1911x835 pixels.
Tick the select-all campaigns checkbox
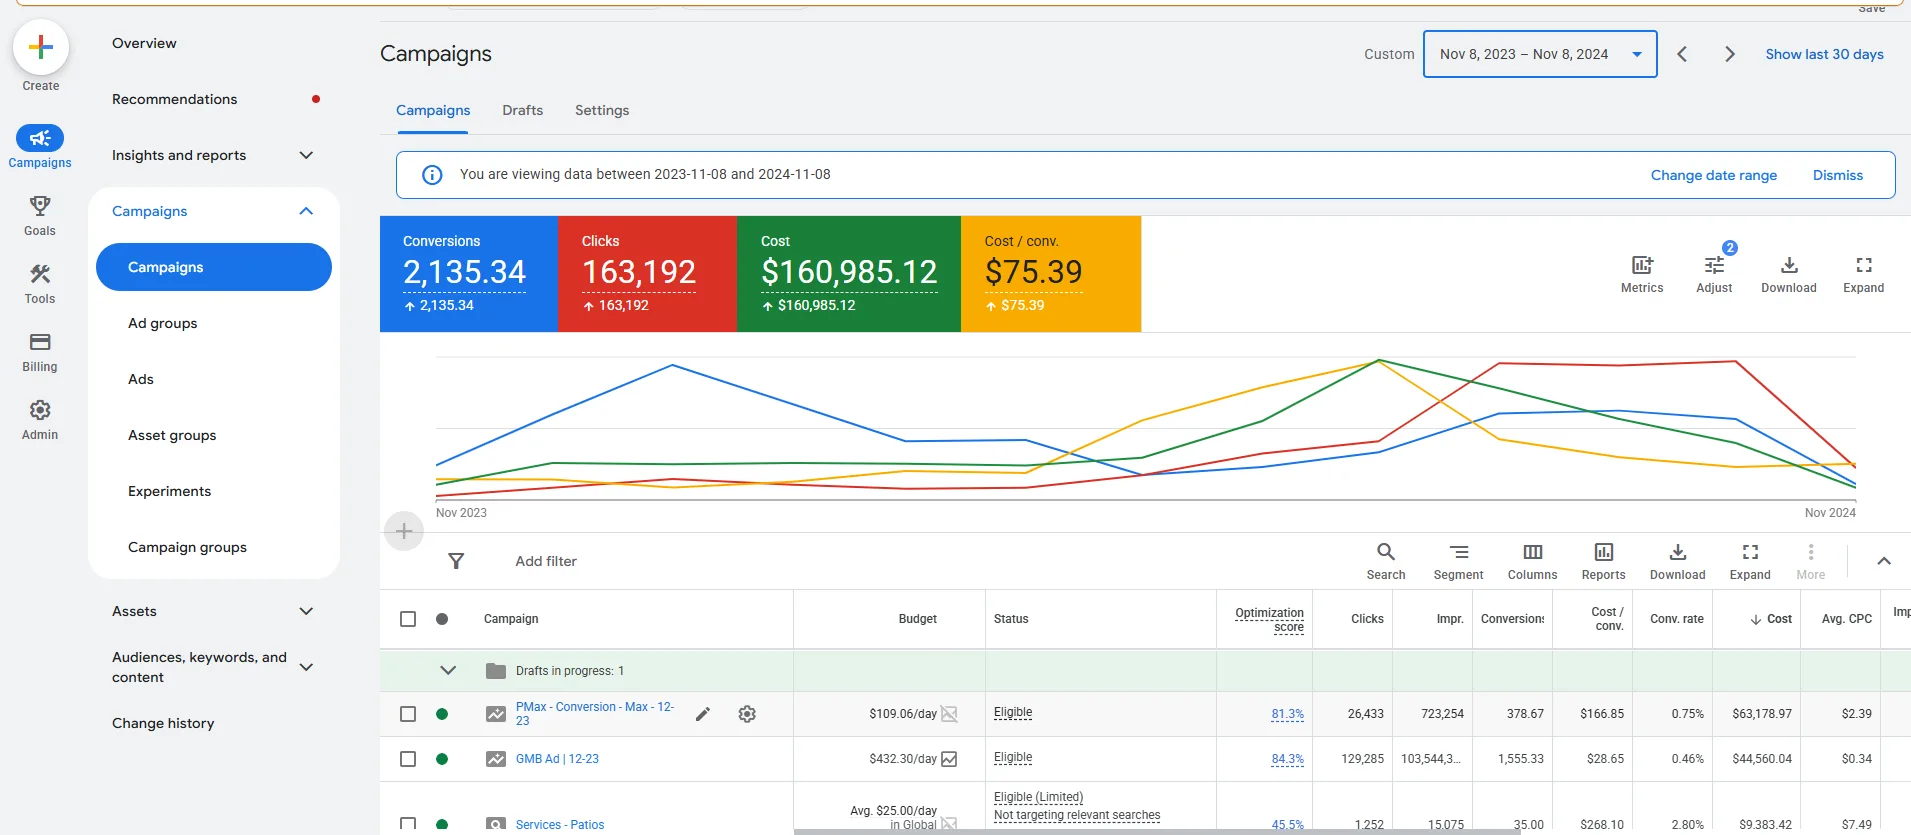click(408, 619)
